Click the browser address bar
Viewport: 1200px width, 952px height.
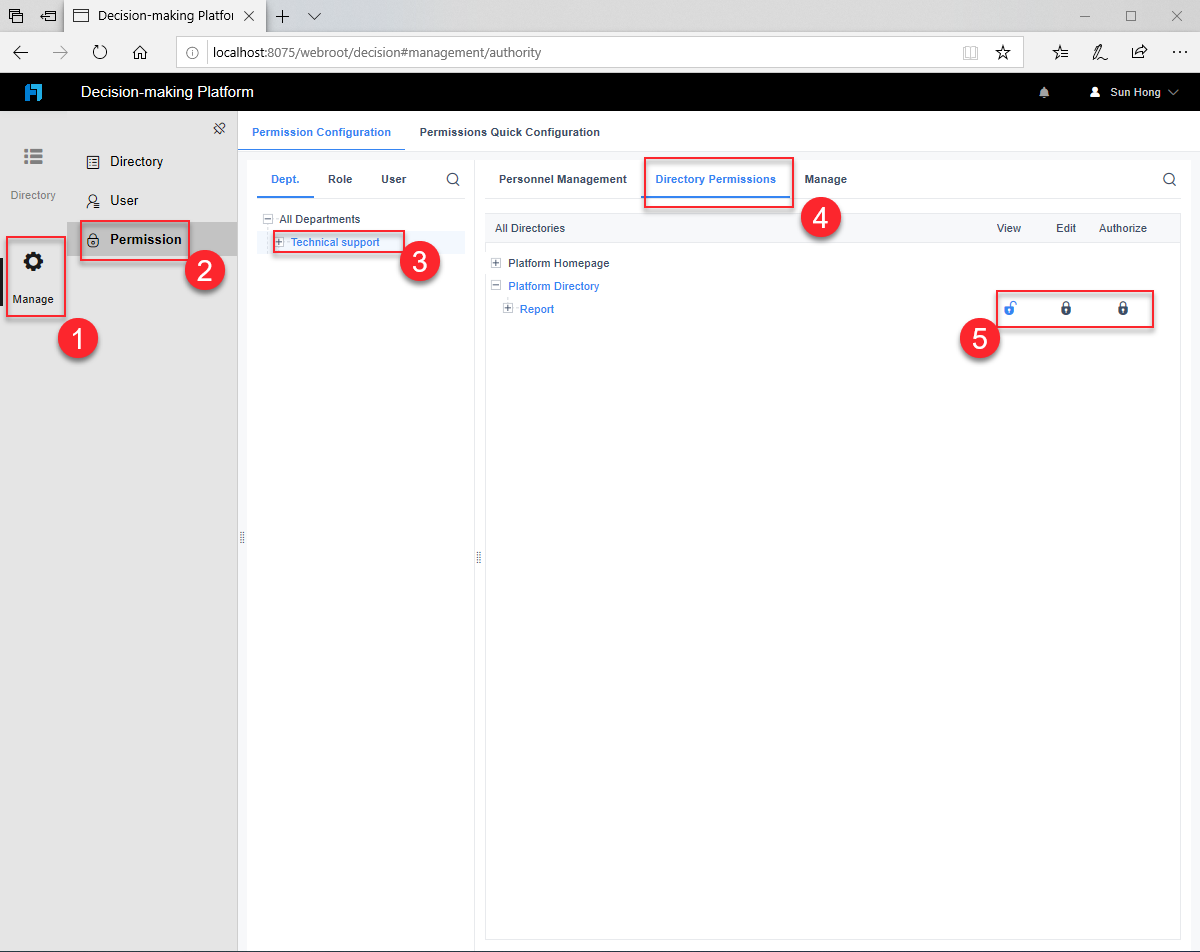(500, 52)
